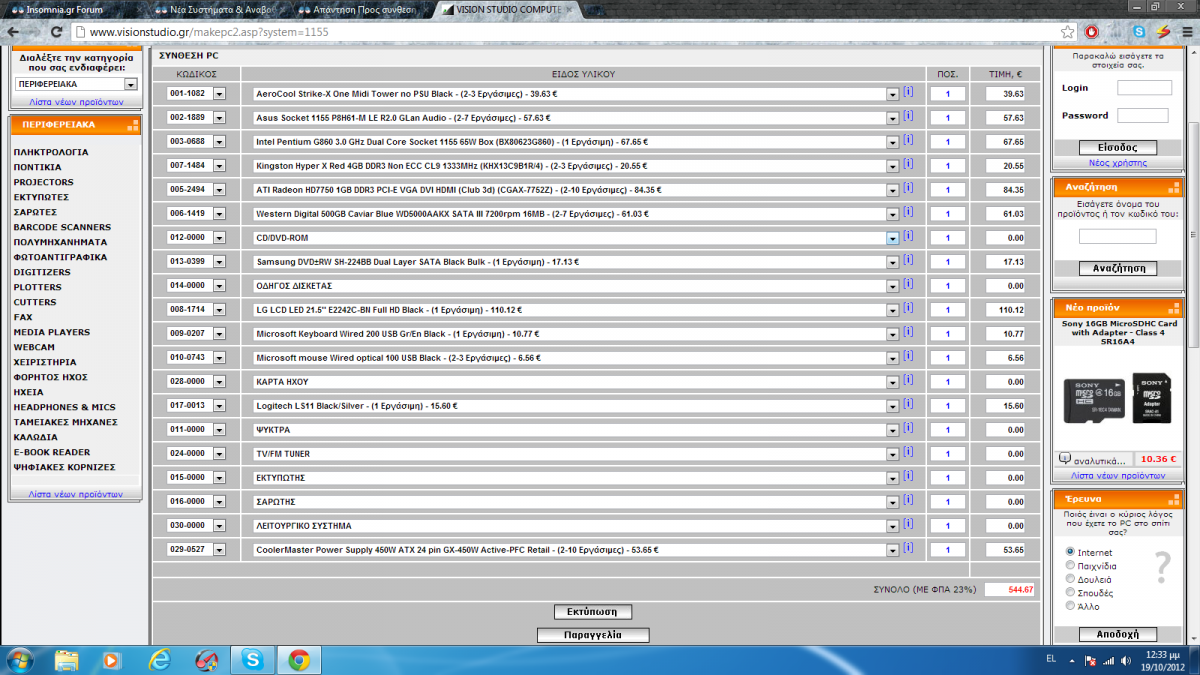Image resolution: width=1200 pixels, height=675 pixels.
Task: Click the product search input field
Action: click(x=1118, y=236)
